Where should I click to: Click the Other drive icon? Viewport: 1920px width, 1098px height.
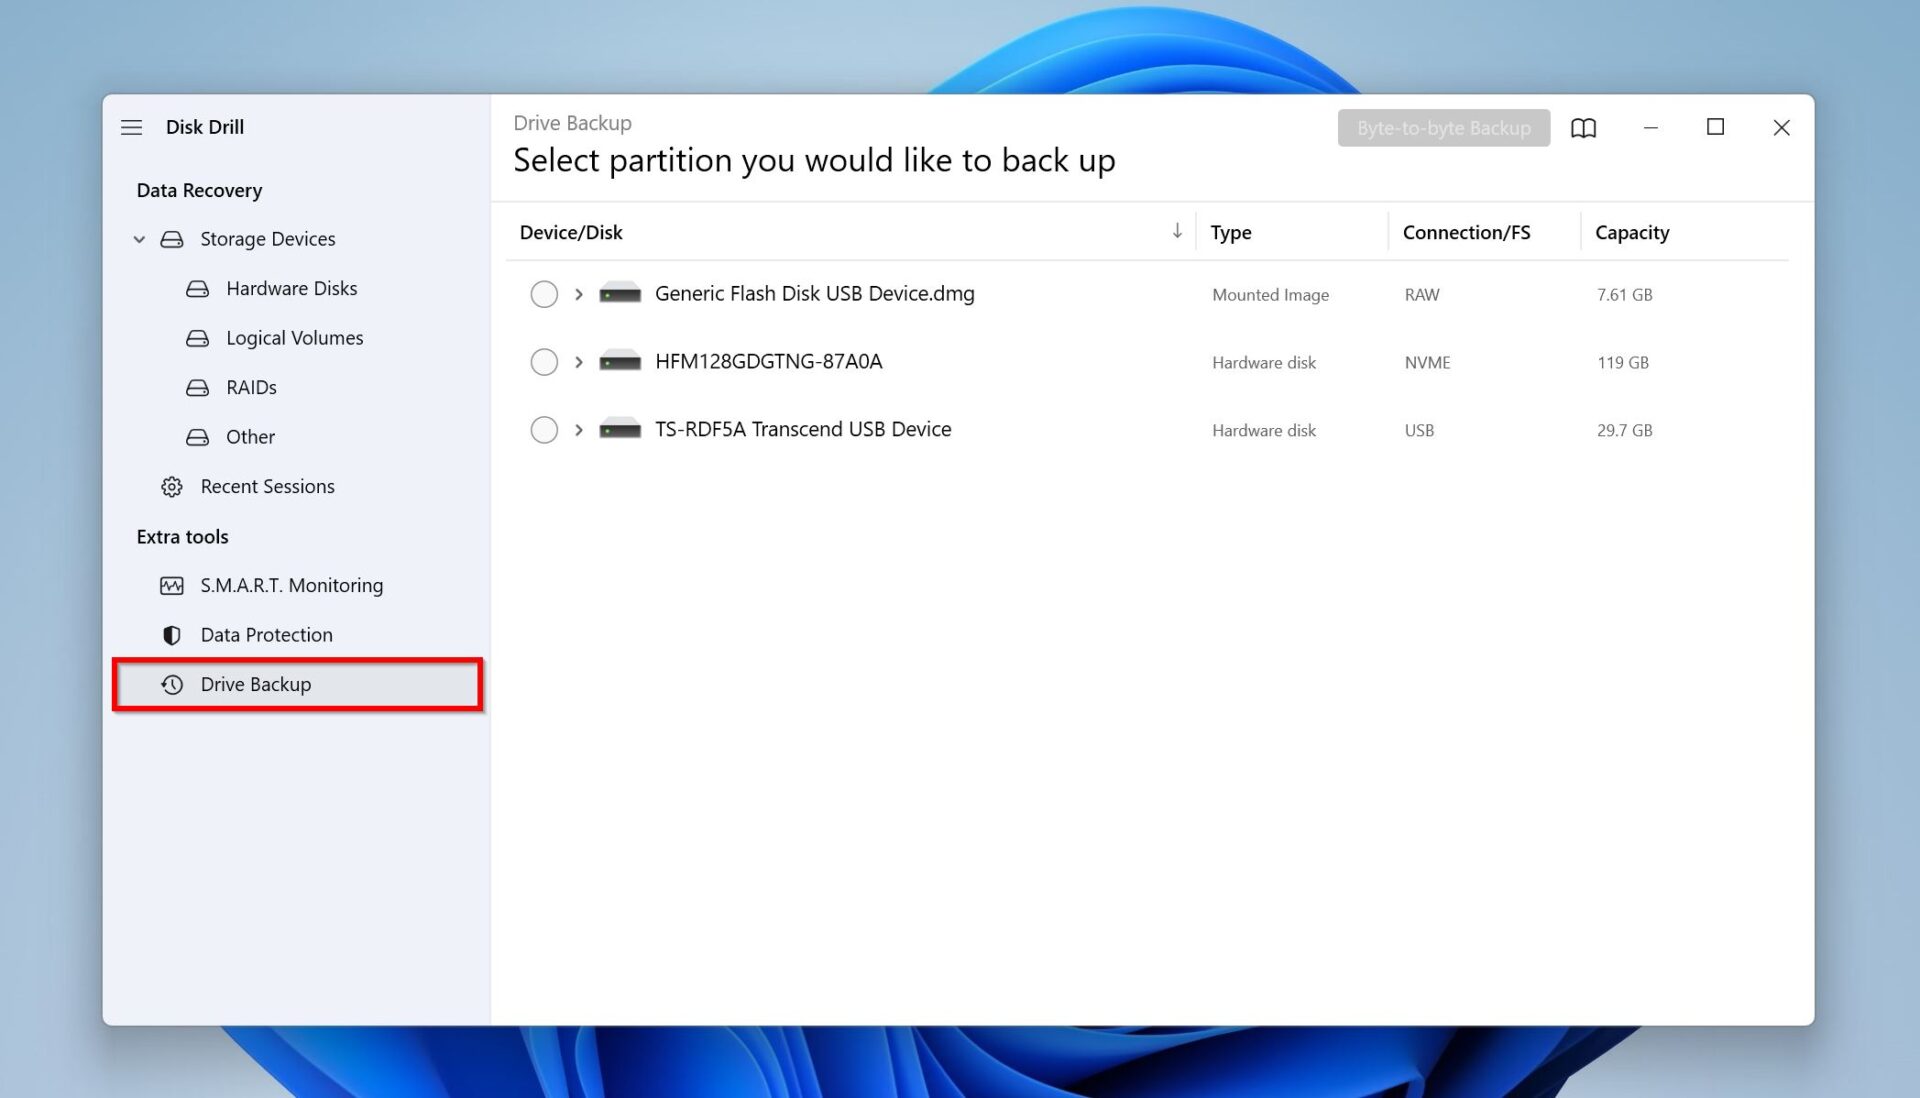click(x=198, y=437)
